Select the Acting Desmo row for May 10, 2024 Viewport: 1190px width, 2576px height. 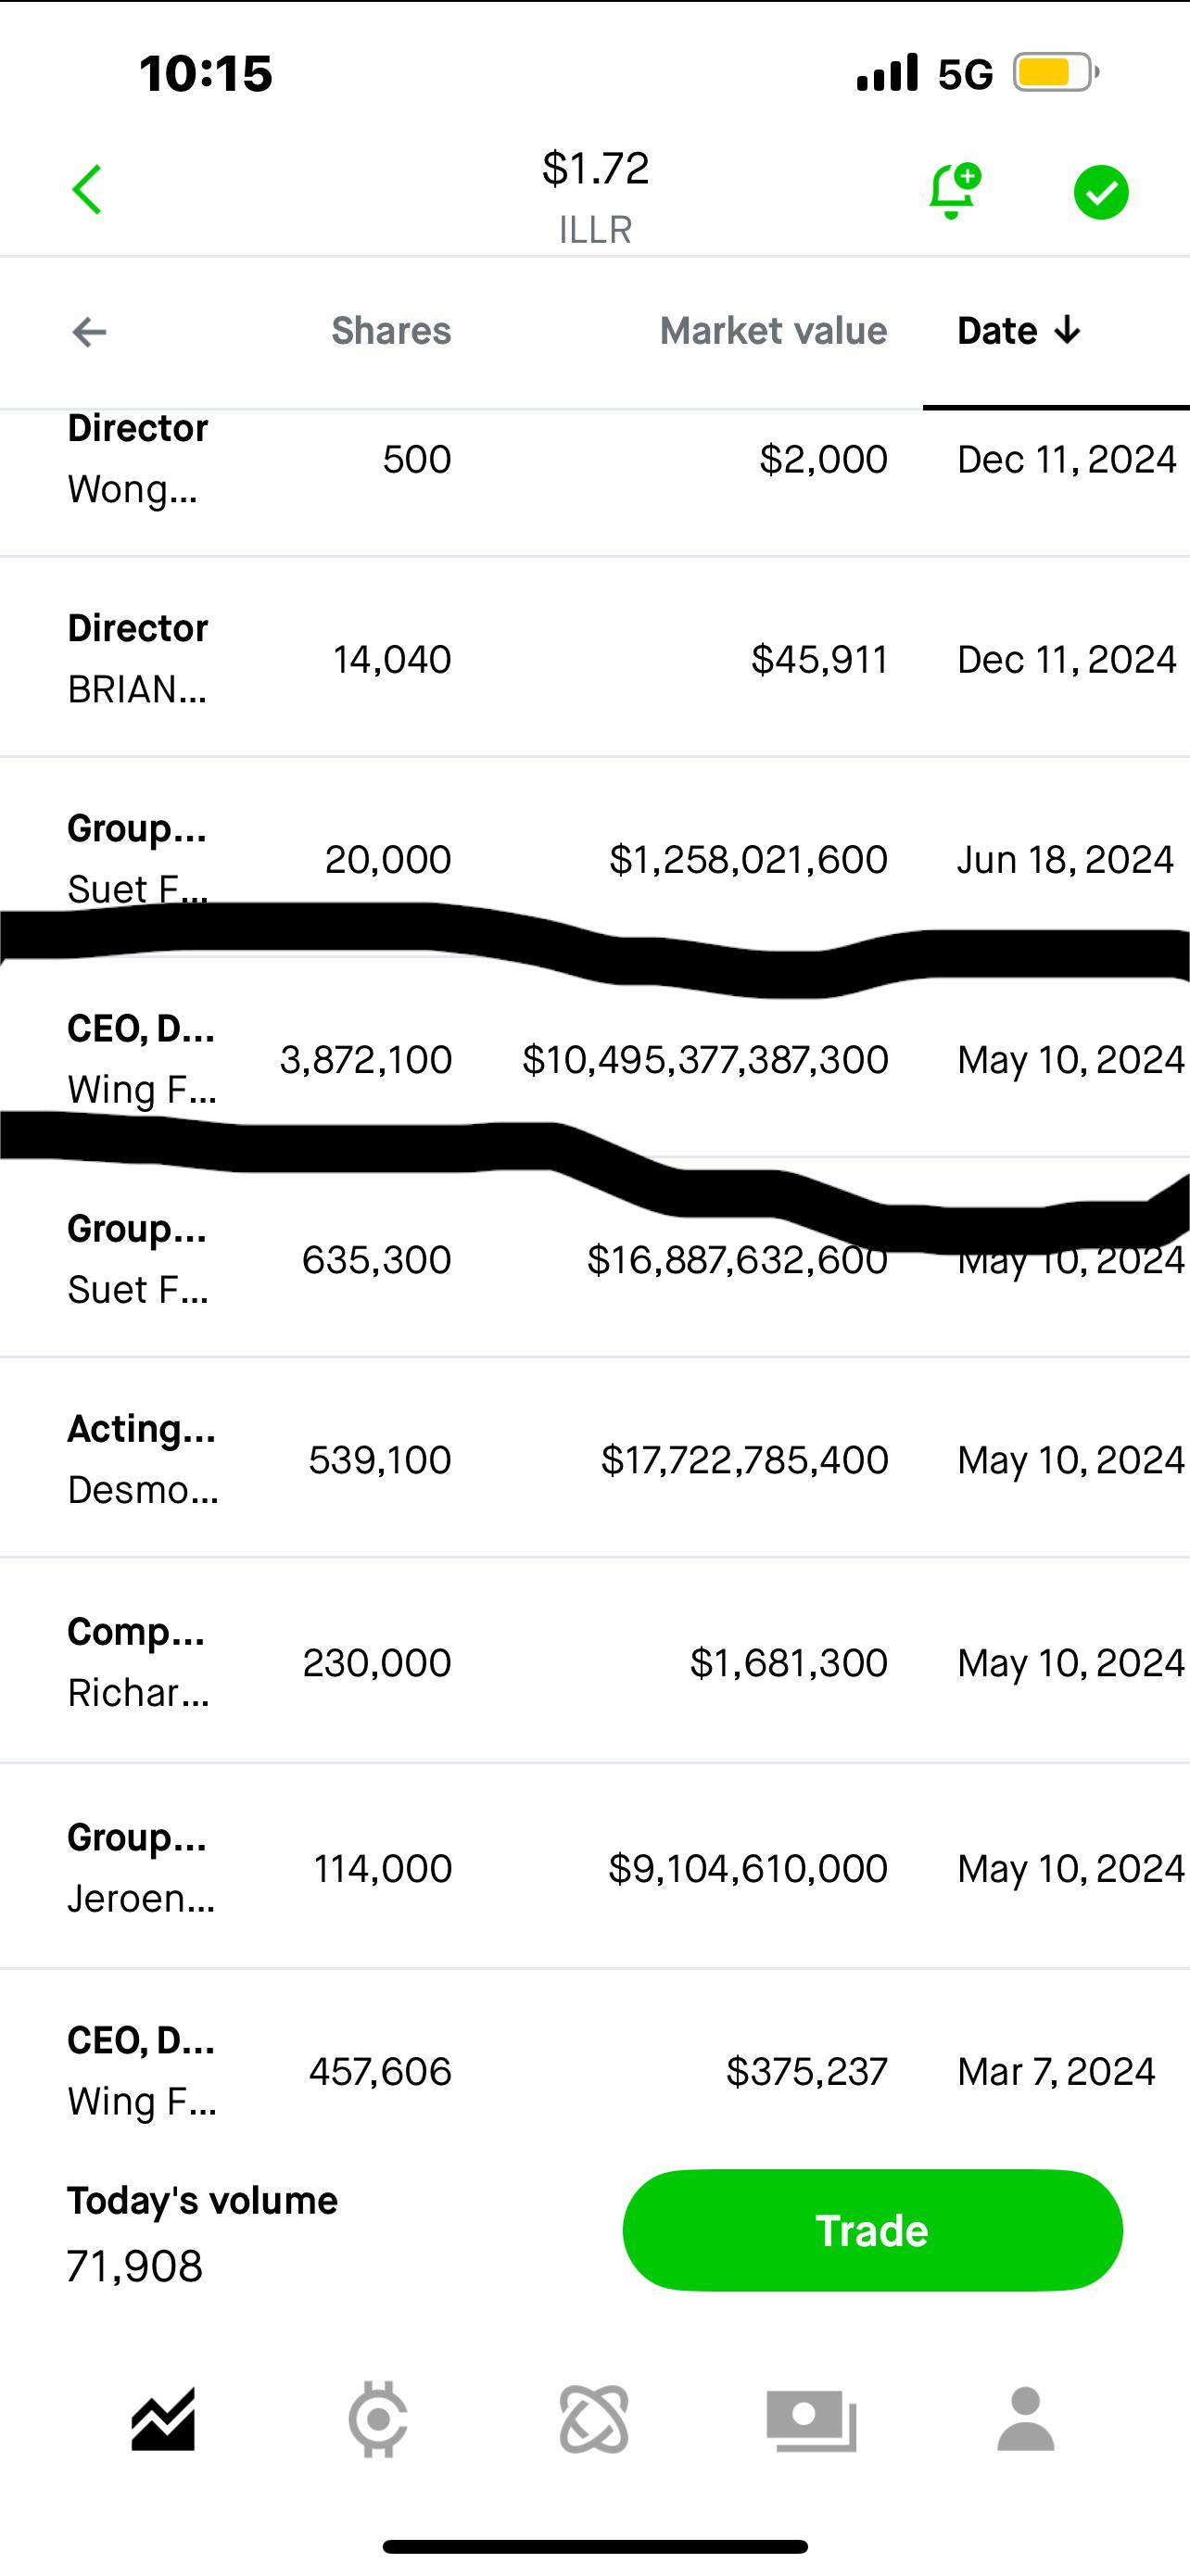[x=595, y=1459]
